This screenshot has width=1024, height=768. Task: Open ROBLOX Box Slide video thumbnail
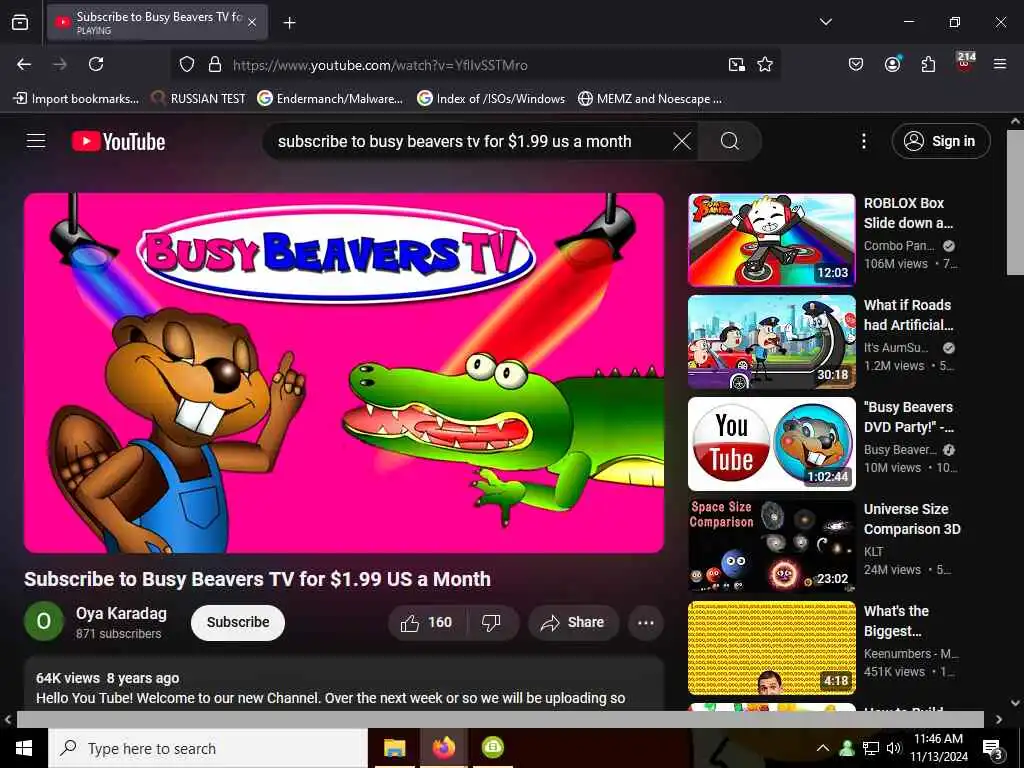[771, 240]
